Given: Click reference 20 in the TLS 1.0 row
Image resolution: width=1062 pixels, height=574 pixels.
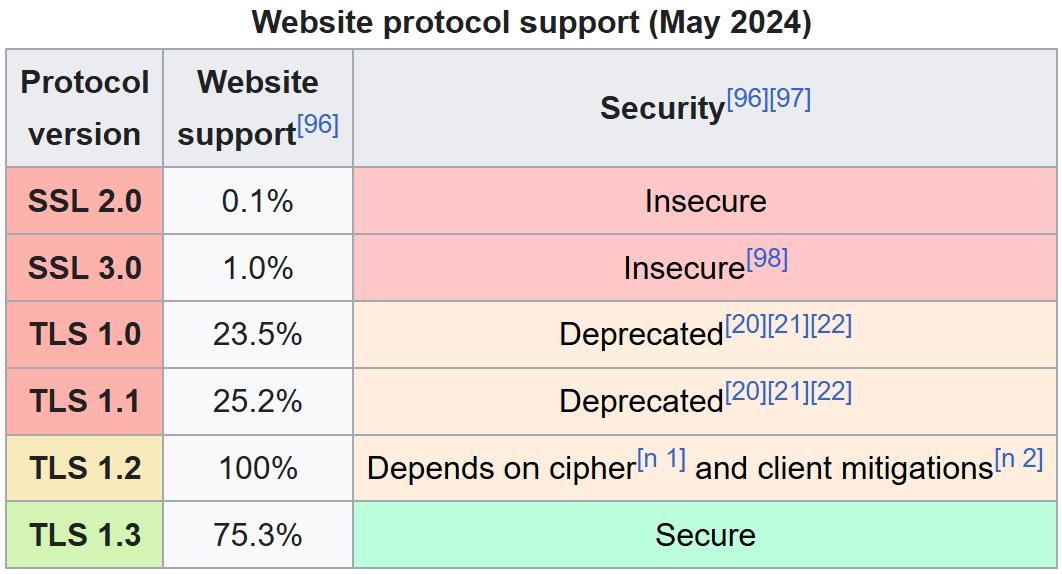Looking at the screenshot, I should (x=745, y=326).
